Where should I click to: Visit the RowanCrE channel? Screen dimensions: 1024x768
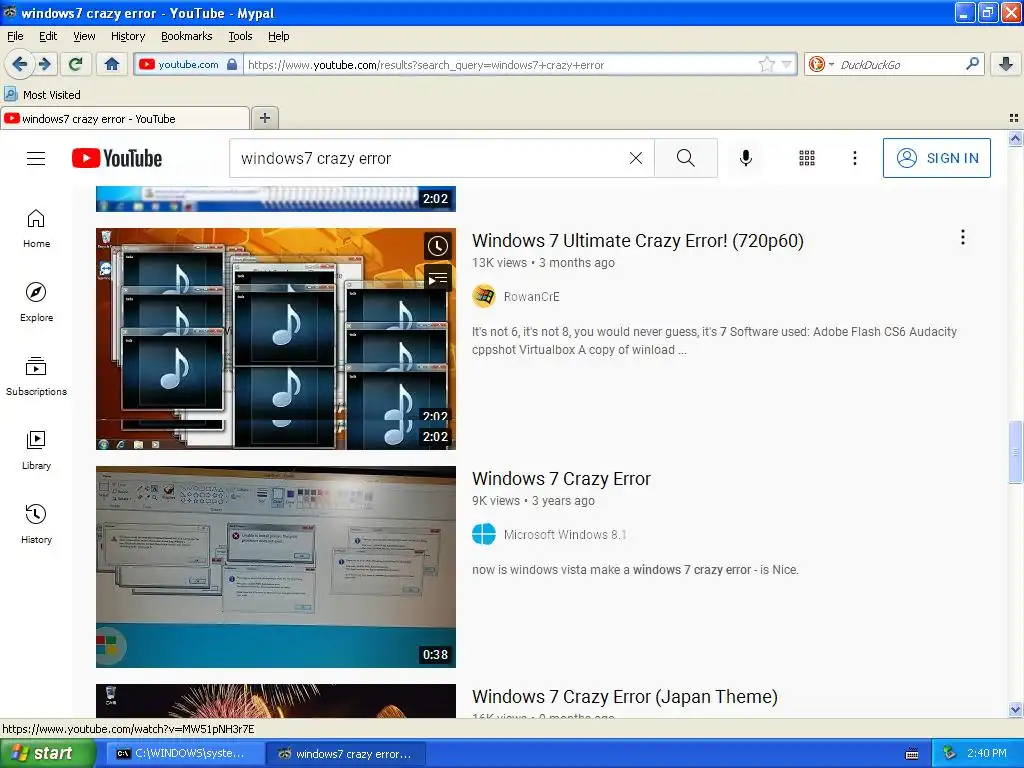click(532, 296)
